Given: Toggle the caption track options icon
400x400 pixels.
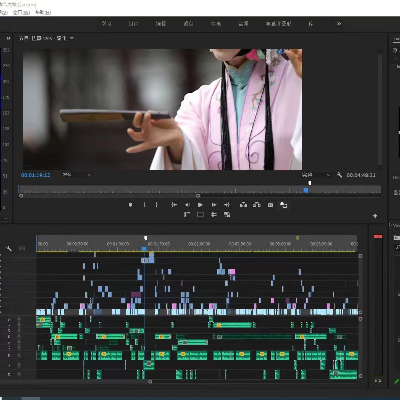Looking at the screenshot, I should (x=22, y=248).
